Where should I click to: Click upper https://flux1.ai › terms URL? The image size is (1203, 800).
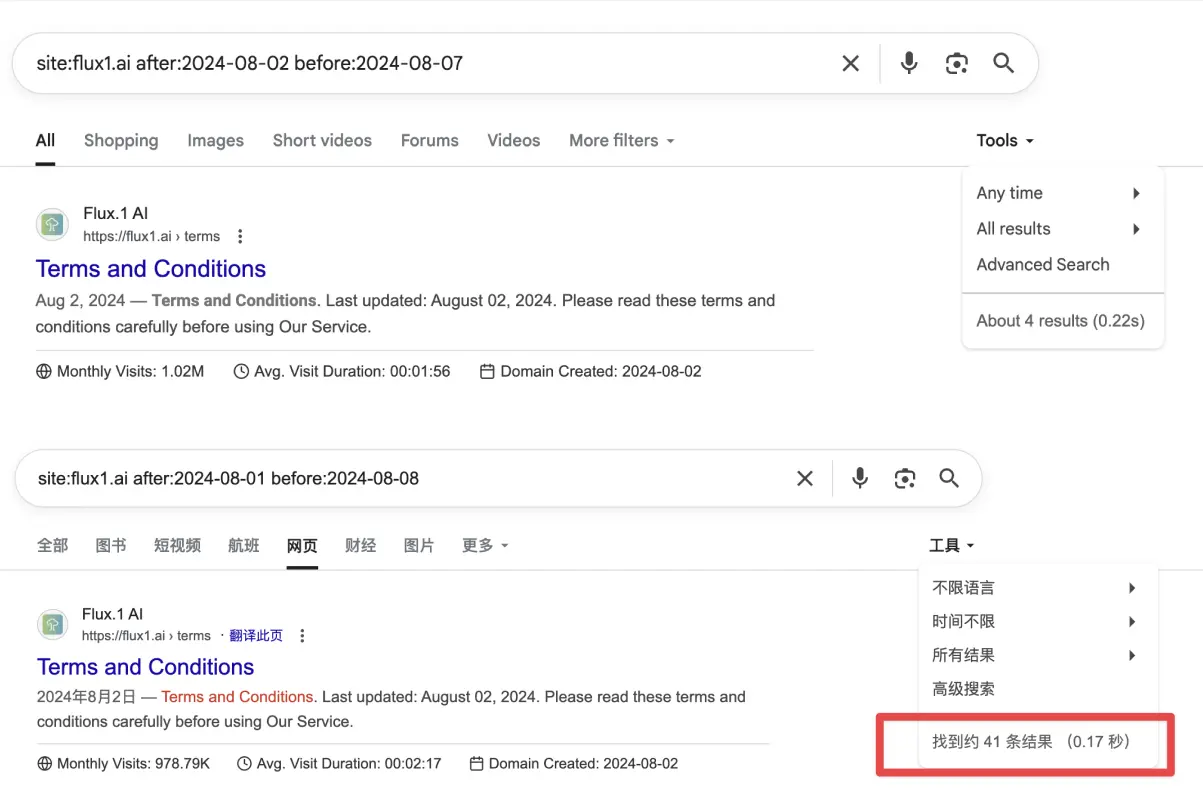(152, 237)
